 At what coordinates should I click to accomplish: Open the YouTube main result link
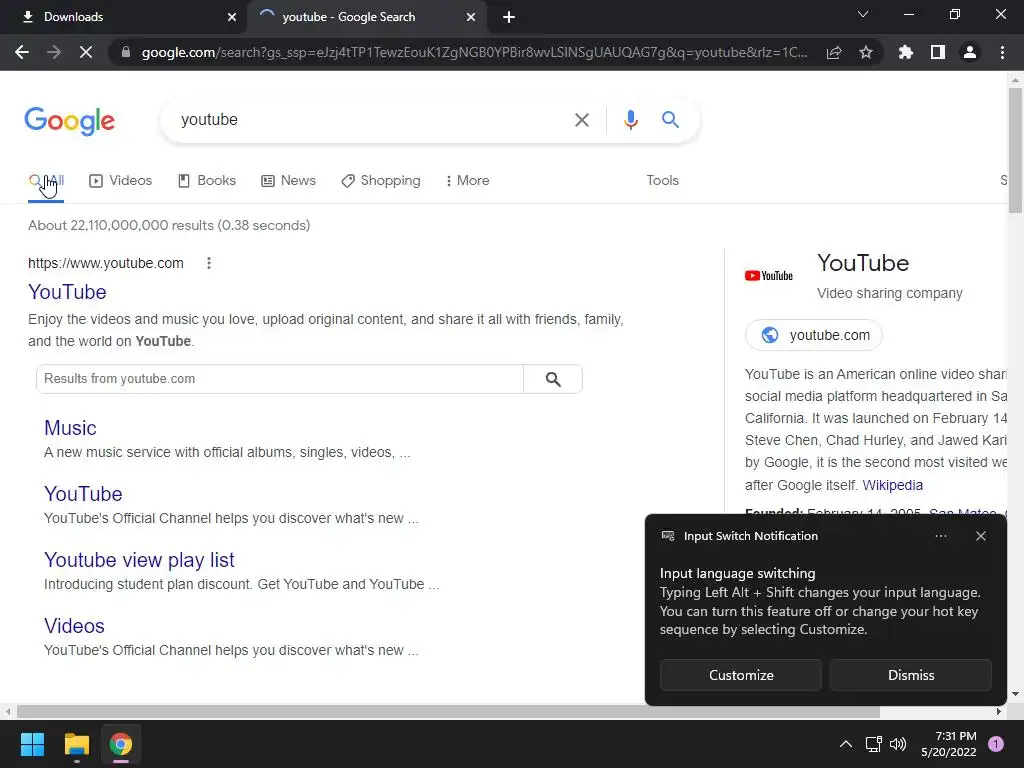67,292
